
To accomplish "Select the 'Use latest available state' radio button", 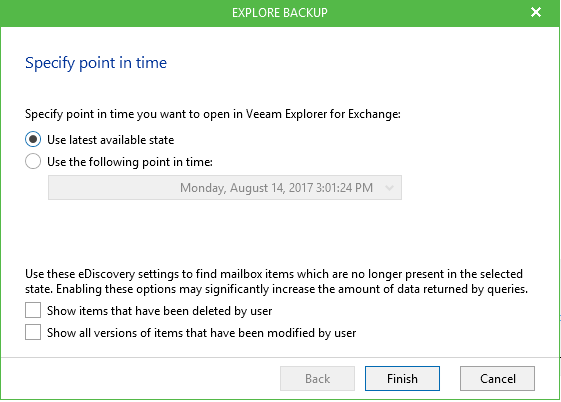I will tap(33, 139).
